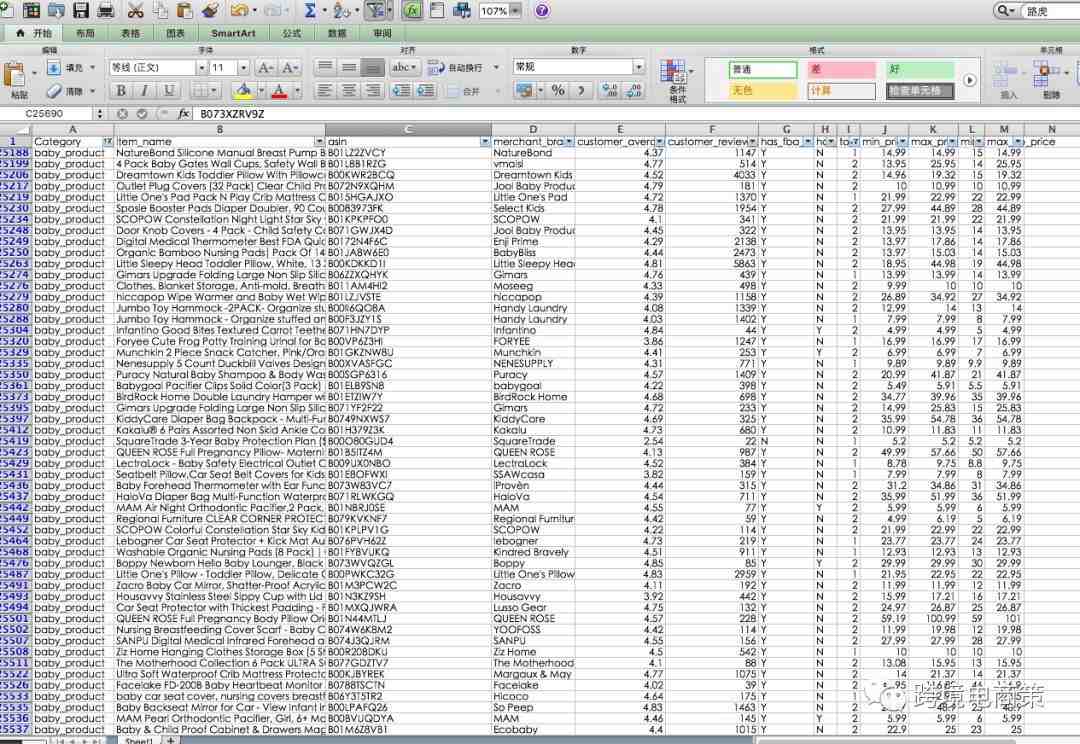Click the increase font size button
The height and width of the screenshot is (744, 1080).
[x=265, y=68]
